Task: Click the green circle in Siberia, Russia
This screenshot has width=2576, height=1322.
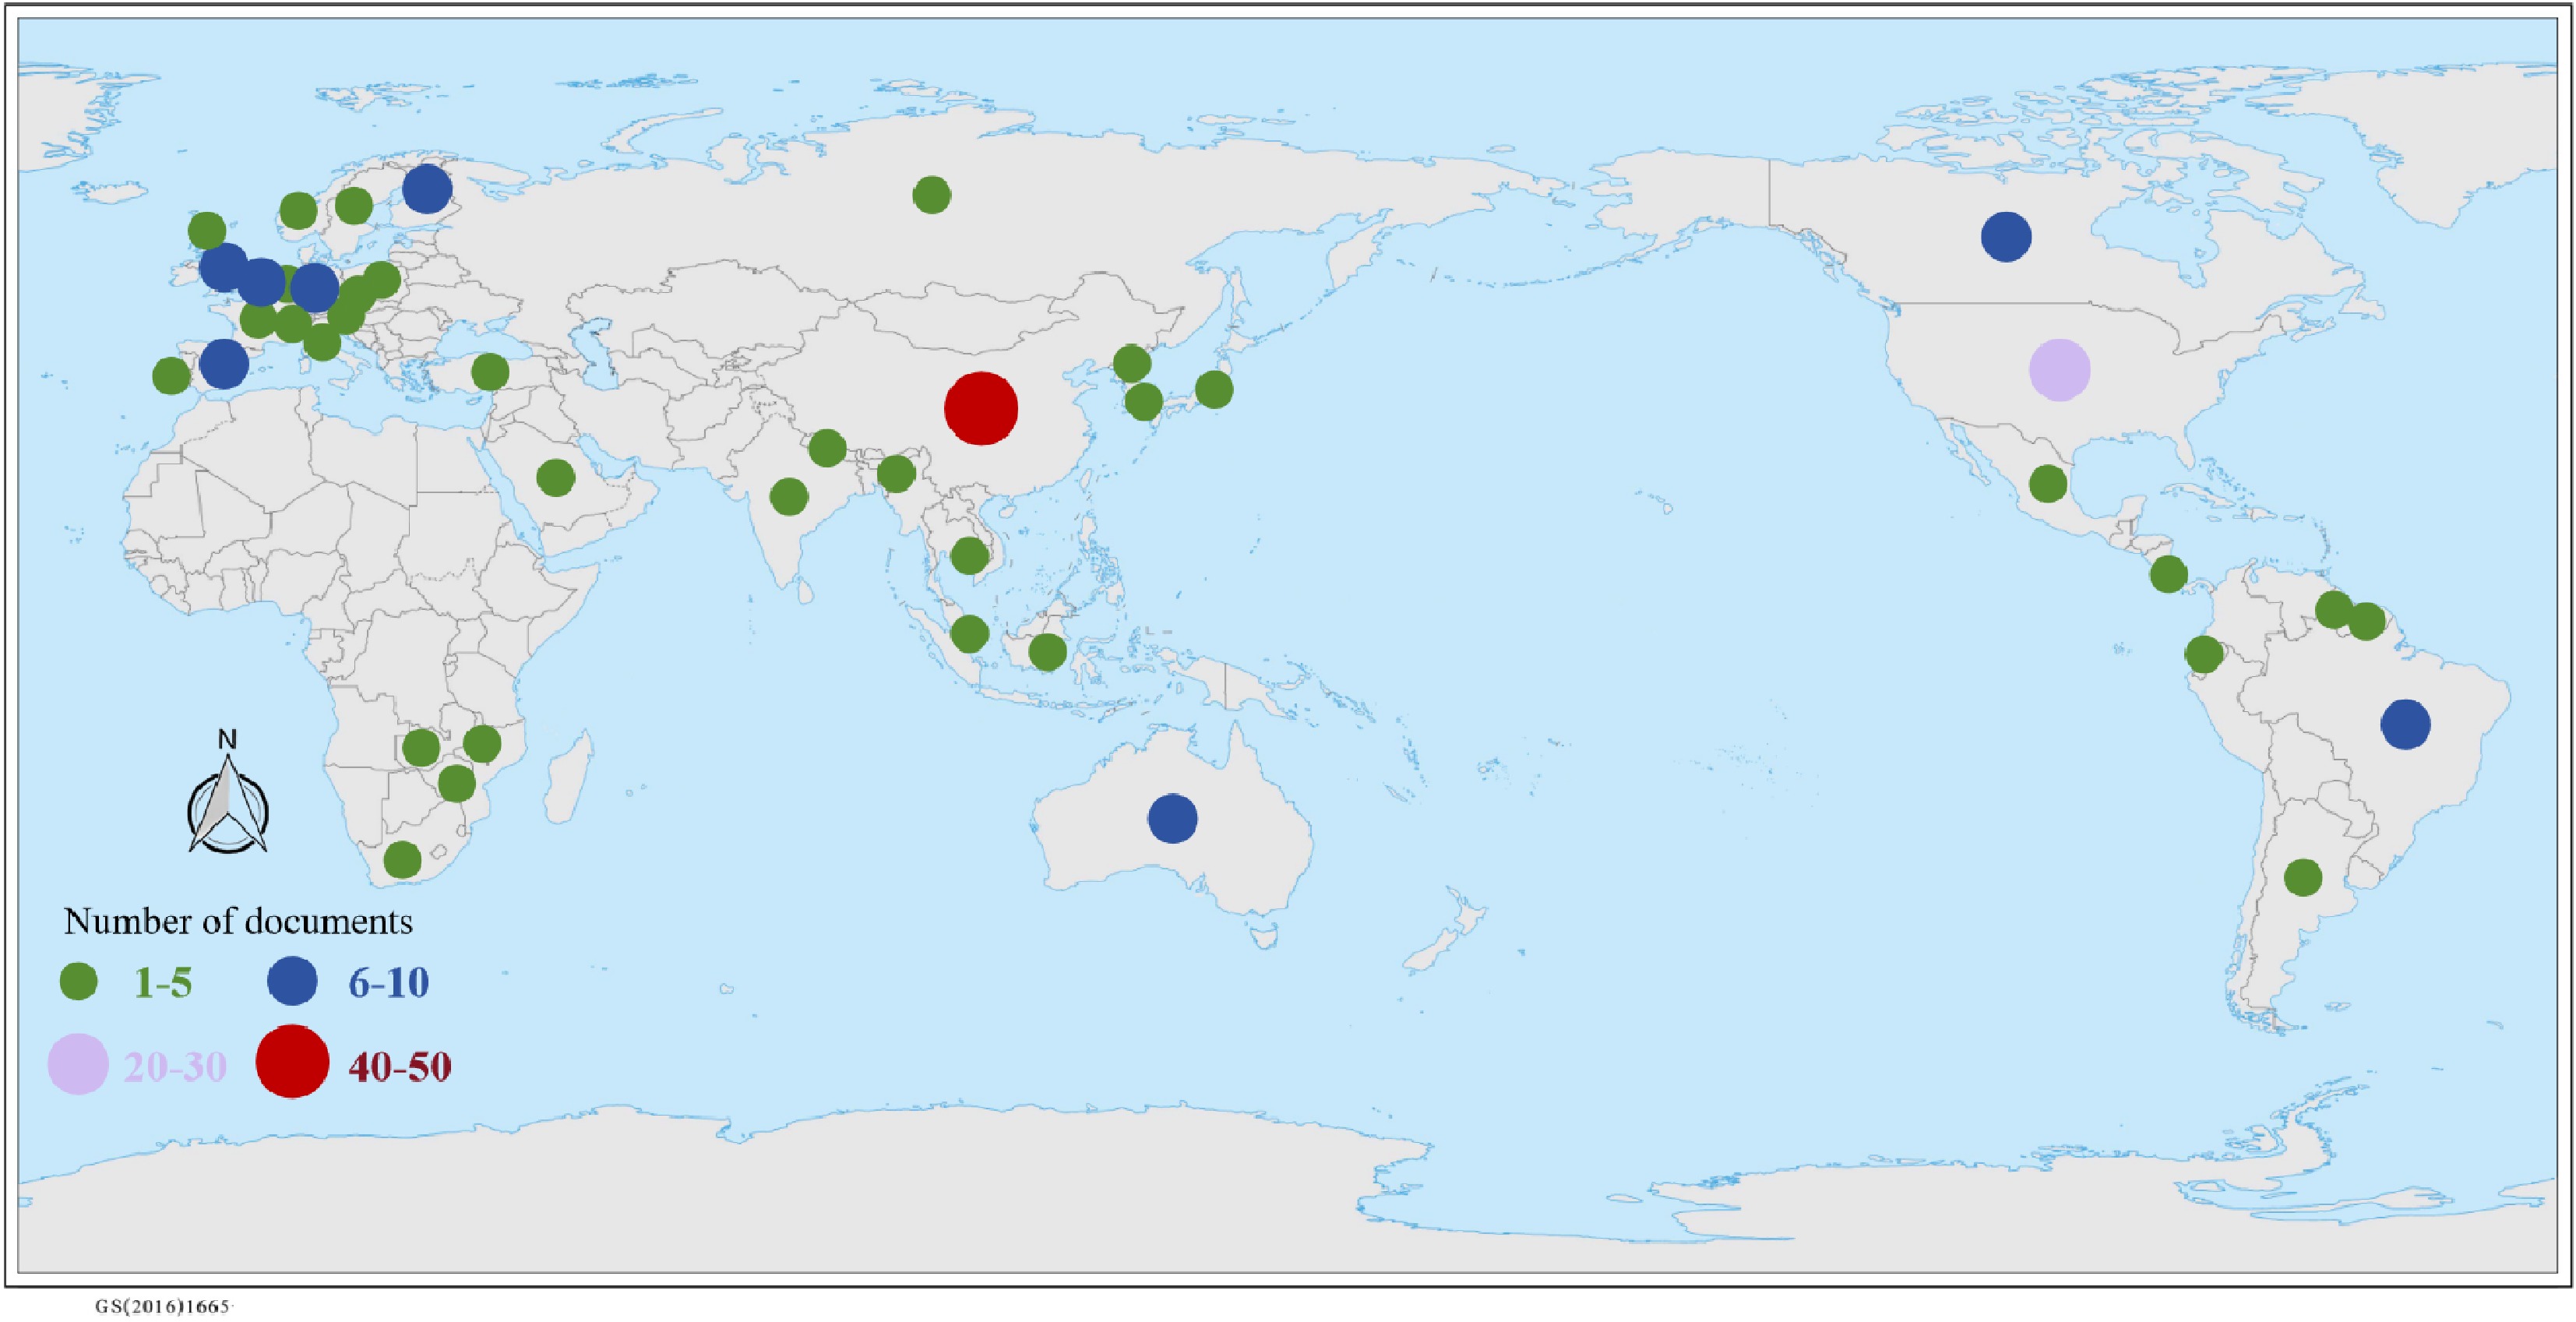Action: [932, 195]
